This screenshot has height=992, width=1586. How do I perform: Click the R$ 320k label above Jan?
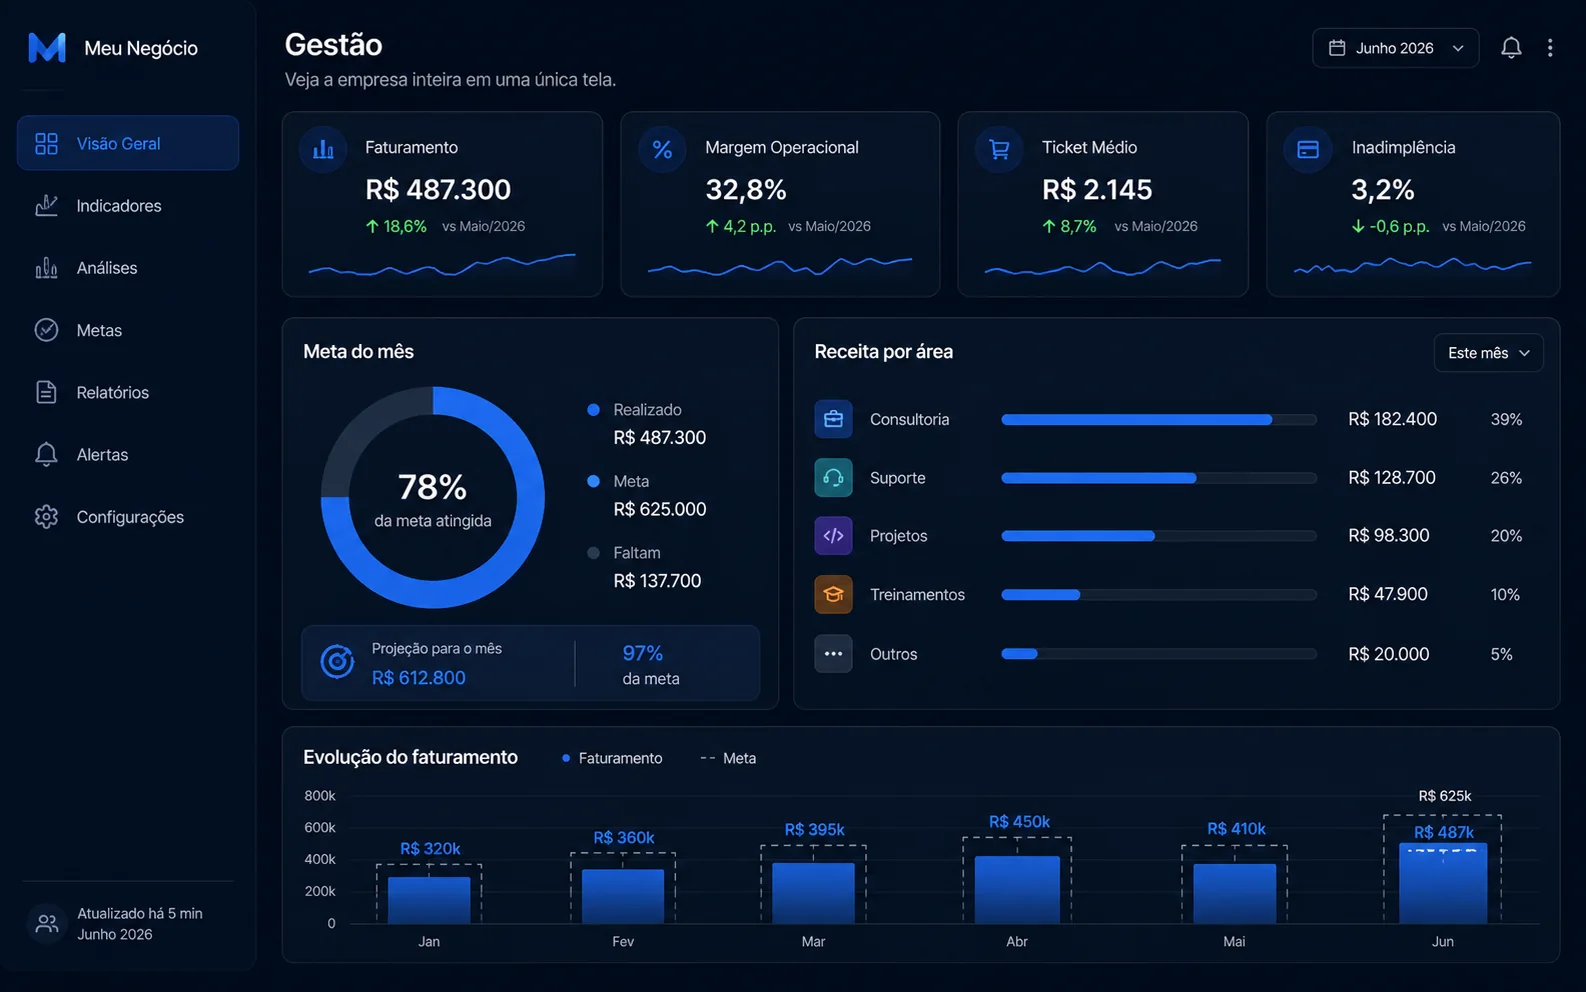(430, 848)
